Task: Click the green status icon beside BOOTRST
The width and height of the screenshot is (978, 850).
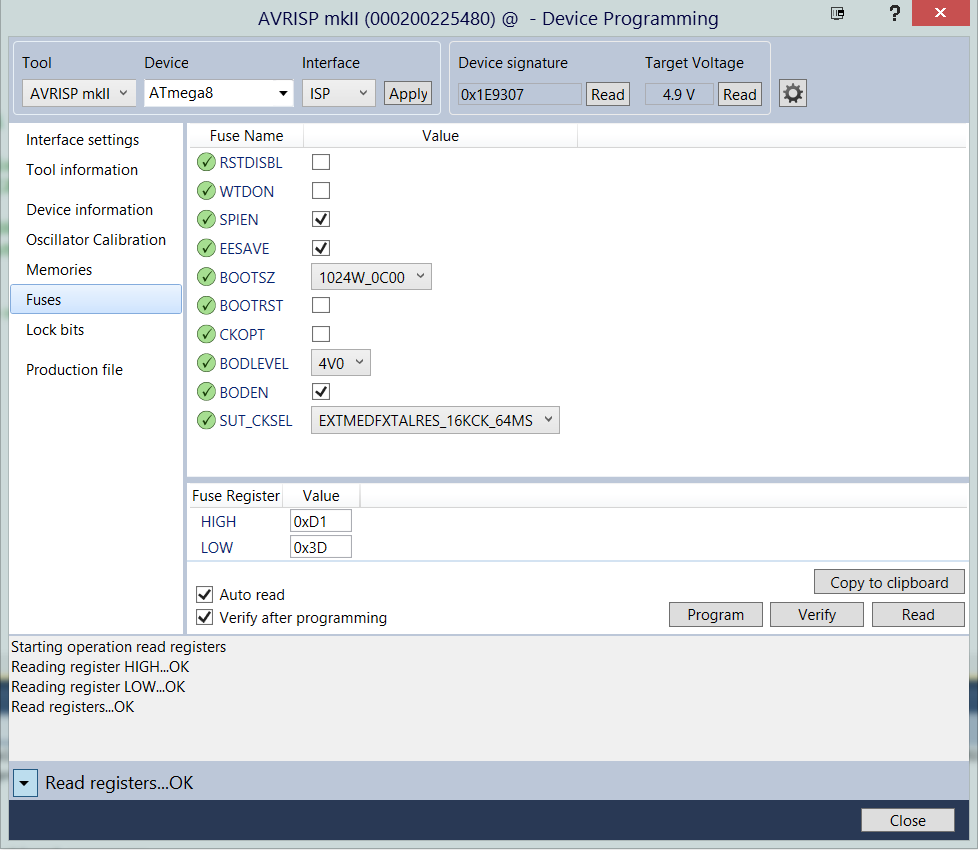Action: [206, 306]
